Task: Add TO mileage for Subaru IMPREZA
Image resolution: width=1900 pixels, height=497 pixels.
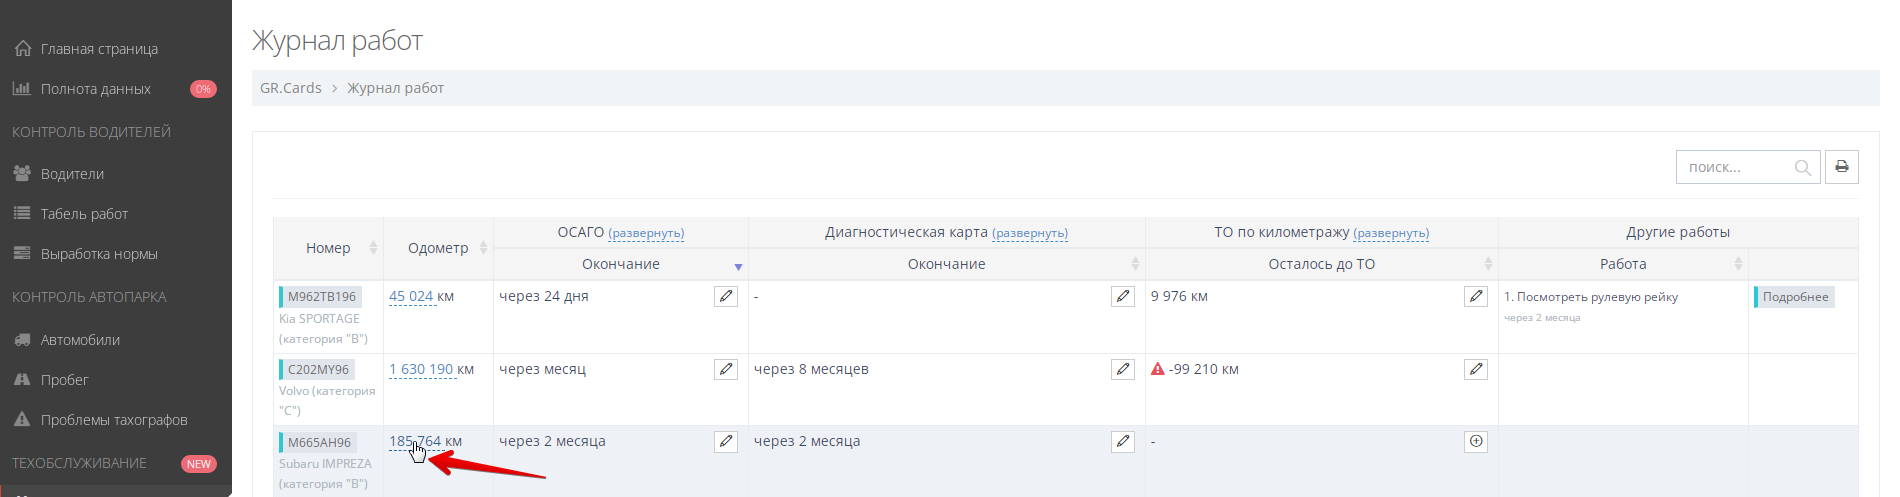Action: tap(1476, 442)
